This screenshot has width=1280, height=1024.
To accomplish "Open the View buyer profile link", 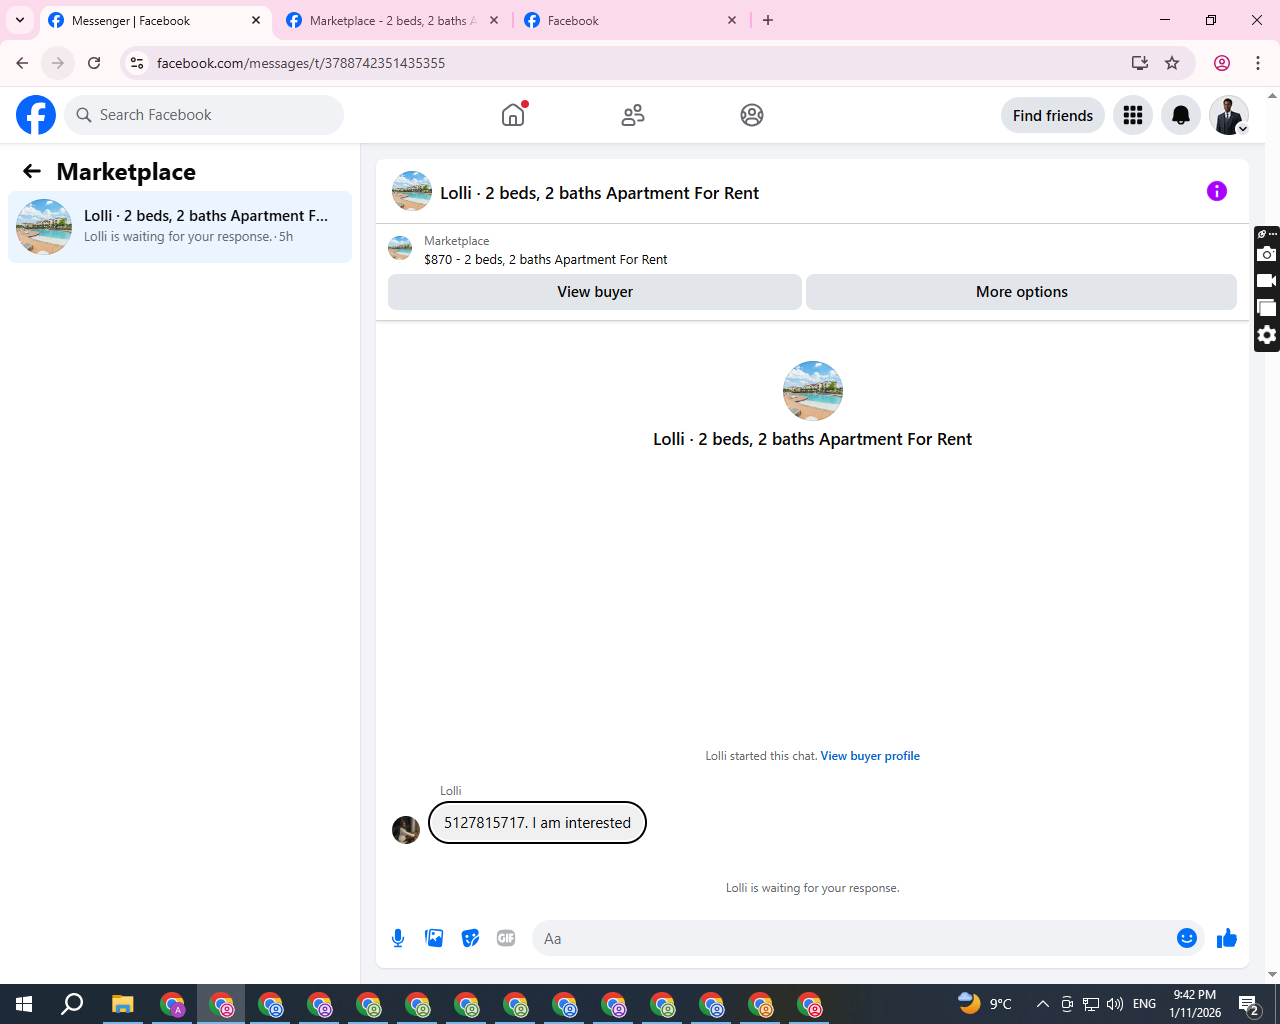I will pyautogui.click(x=870, y=756).
